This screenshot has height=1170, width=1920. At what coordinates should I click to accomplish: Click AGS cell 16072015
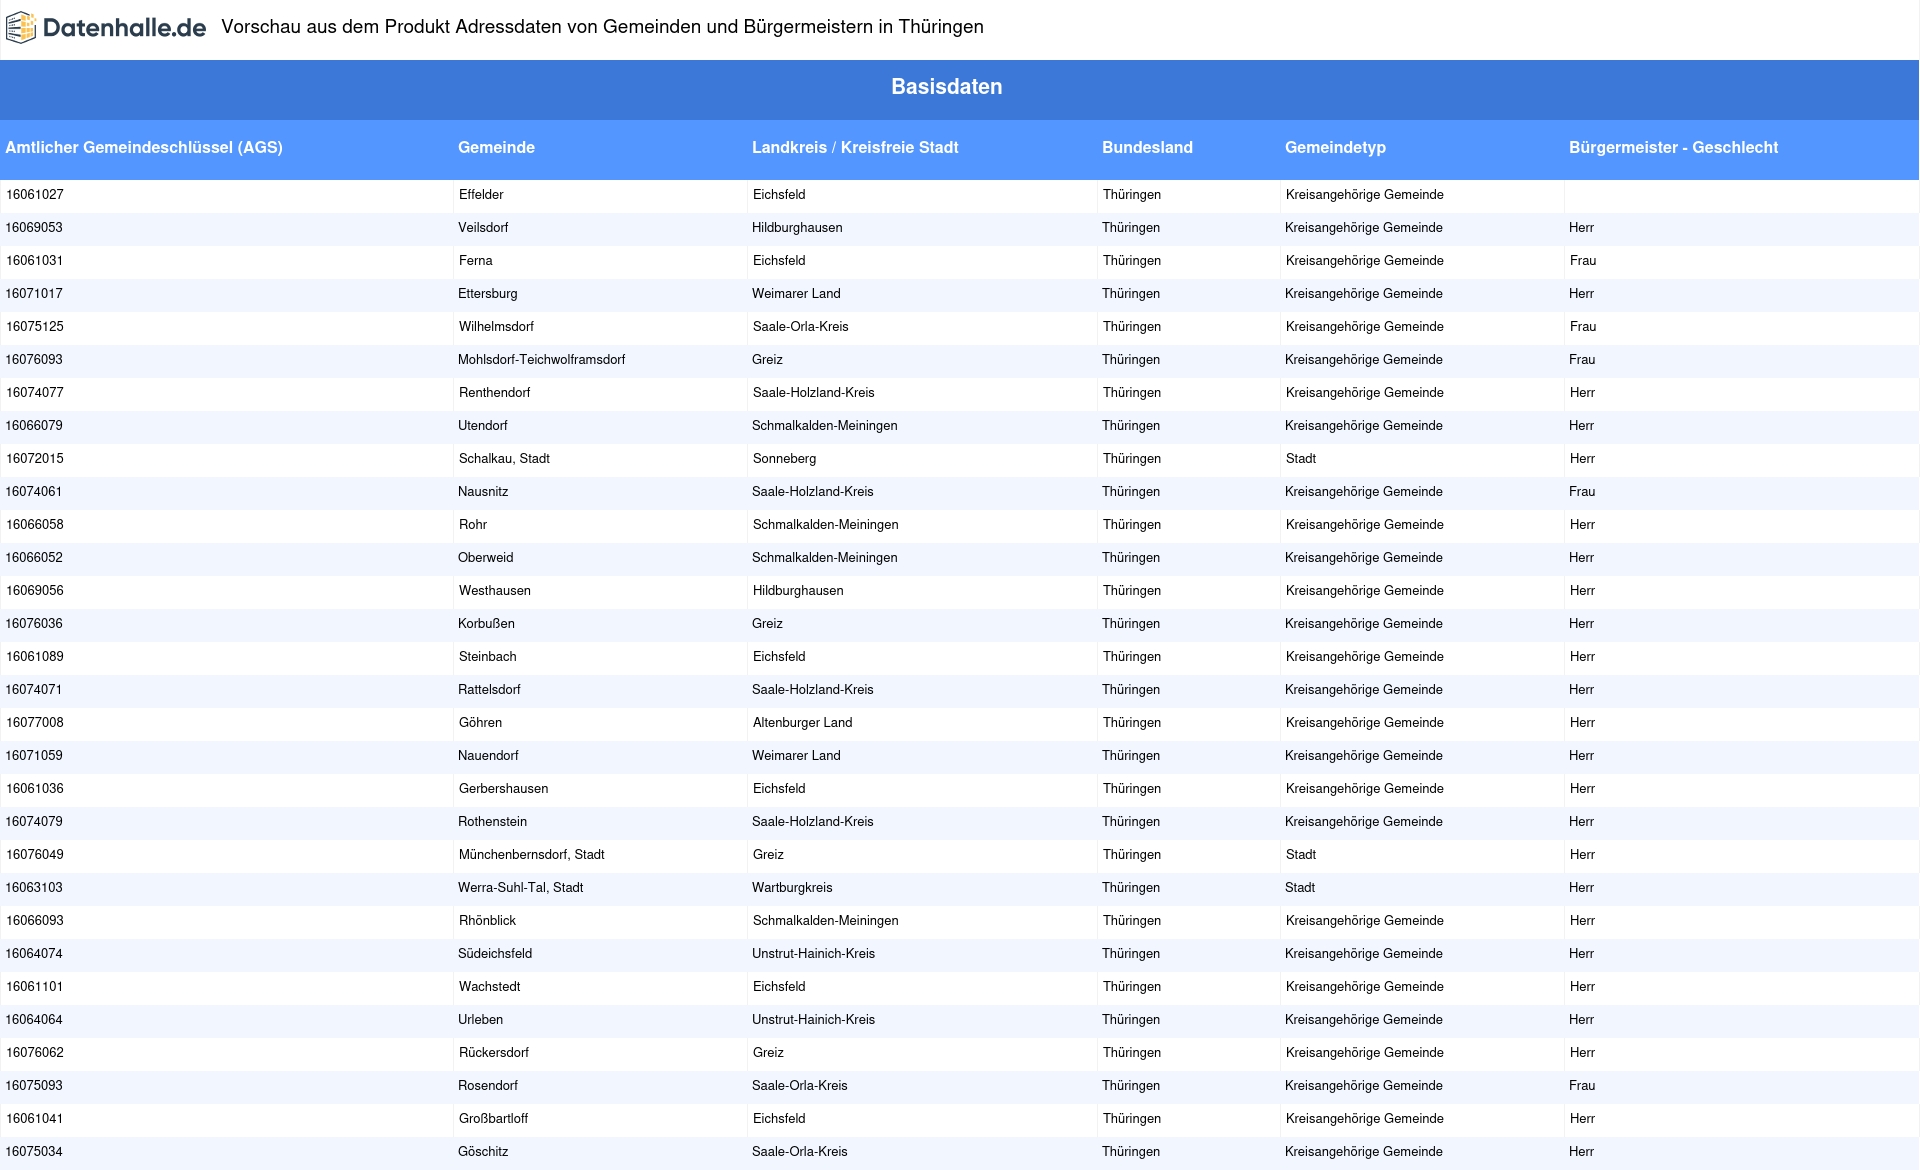[x=35, y=459]
